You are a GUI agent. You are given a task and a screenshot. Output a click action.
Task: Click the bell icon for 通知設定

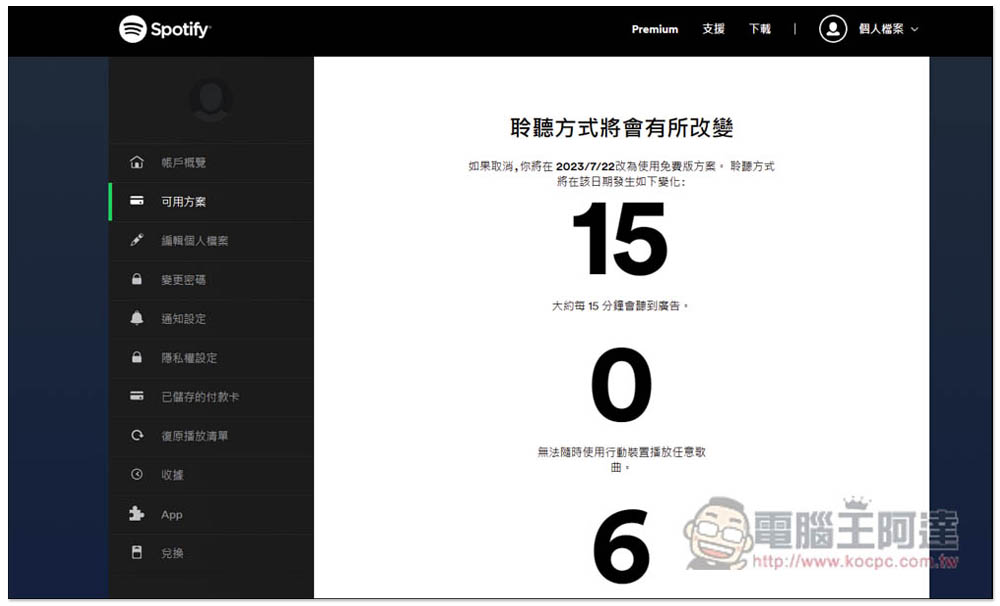136,318
